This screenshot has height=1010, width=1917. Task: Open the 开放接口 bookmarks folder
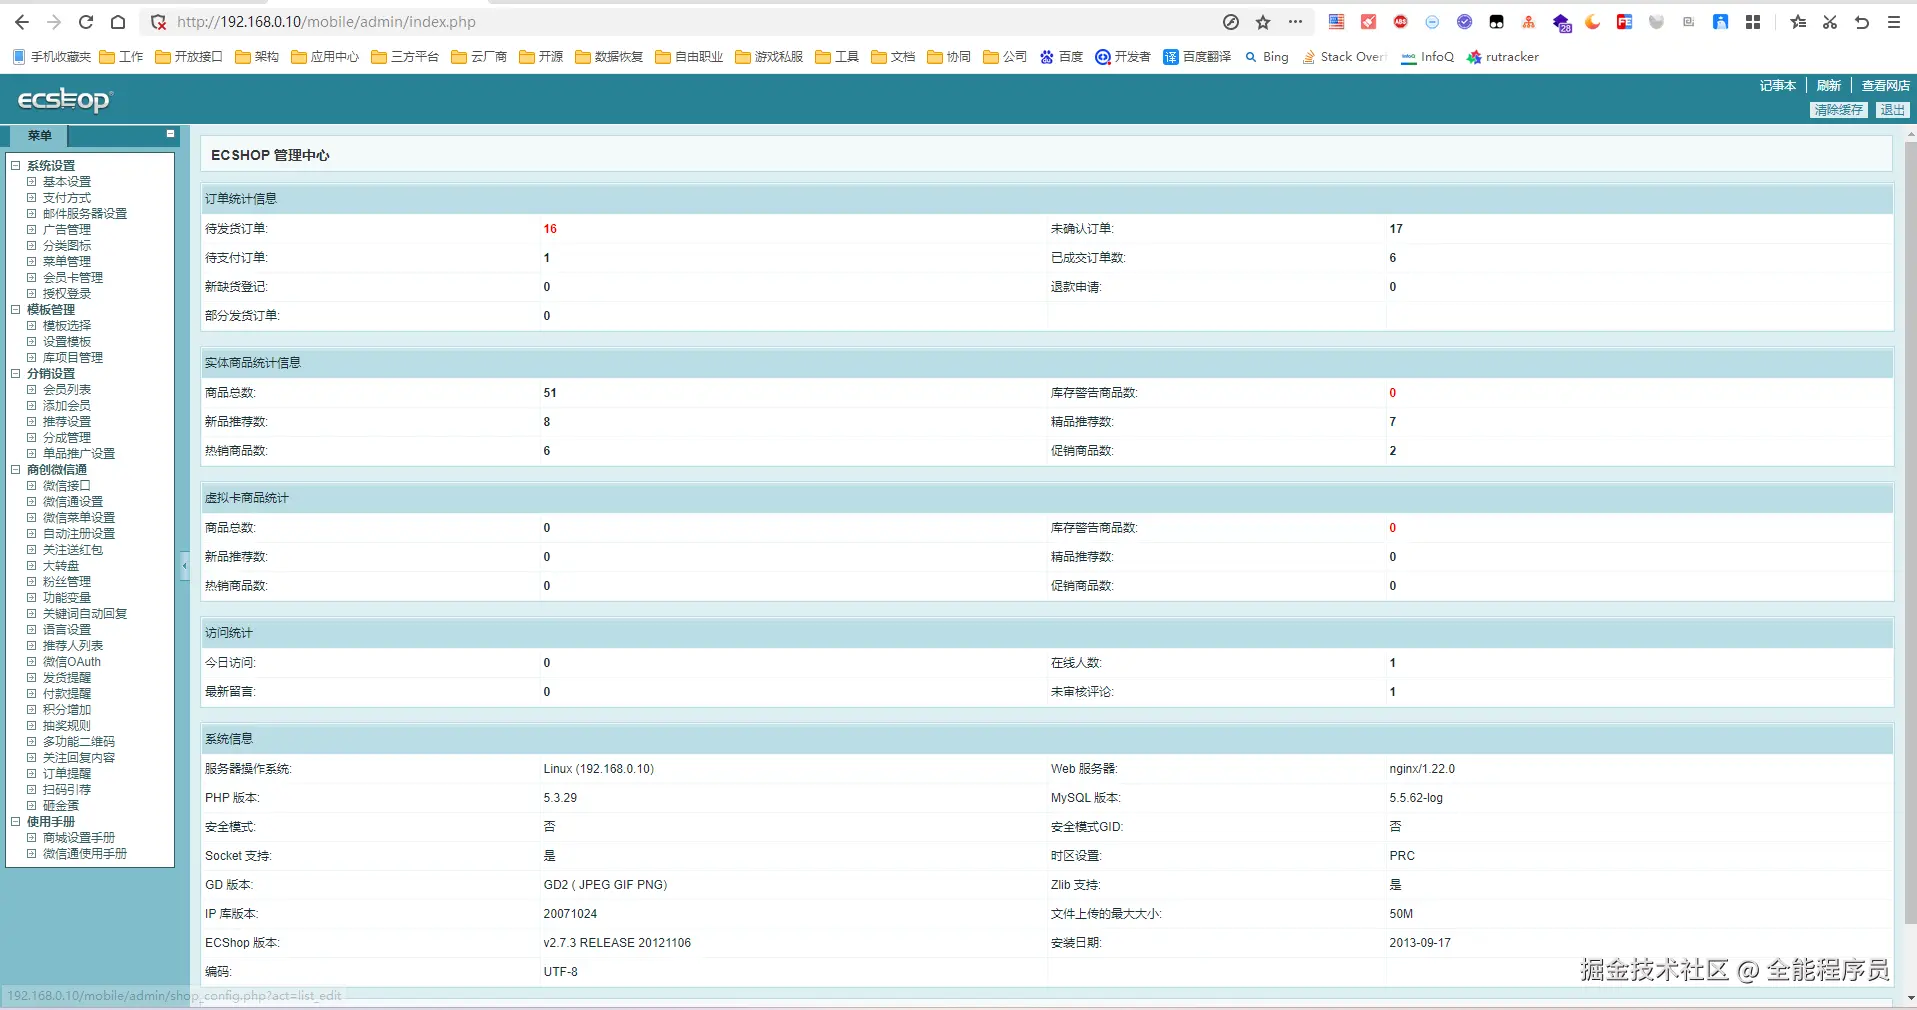(189, 57)
